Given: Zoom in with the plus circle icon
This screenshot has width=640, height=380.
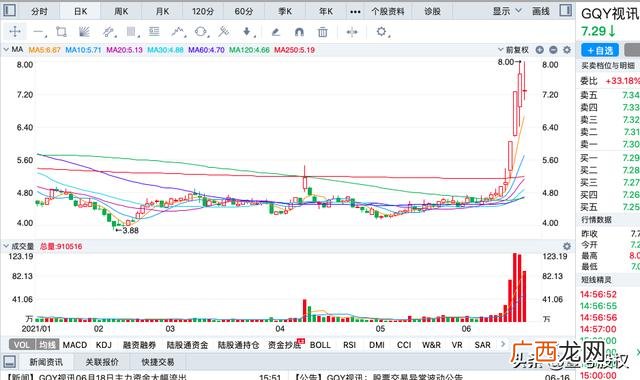Looking at the screenshot, I should pyautogui.click(x=540, y=50).
